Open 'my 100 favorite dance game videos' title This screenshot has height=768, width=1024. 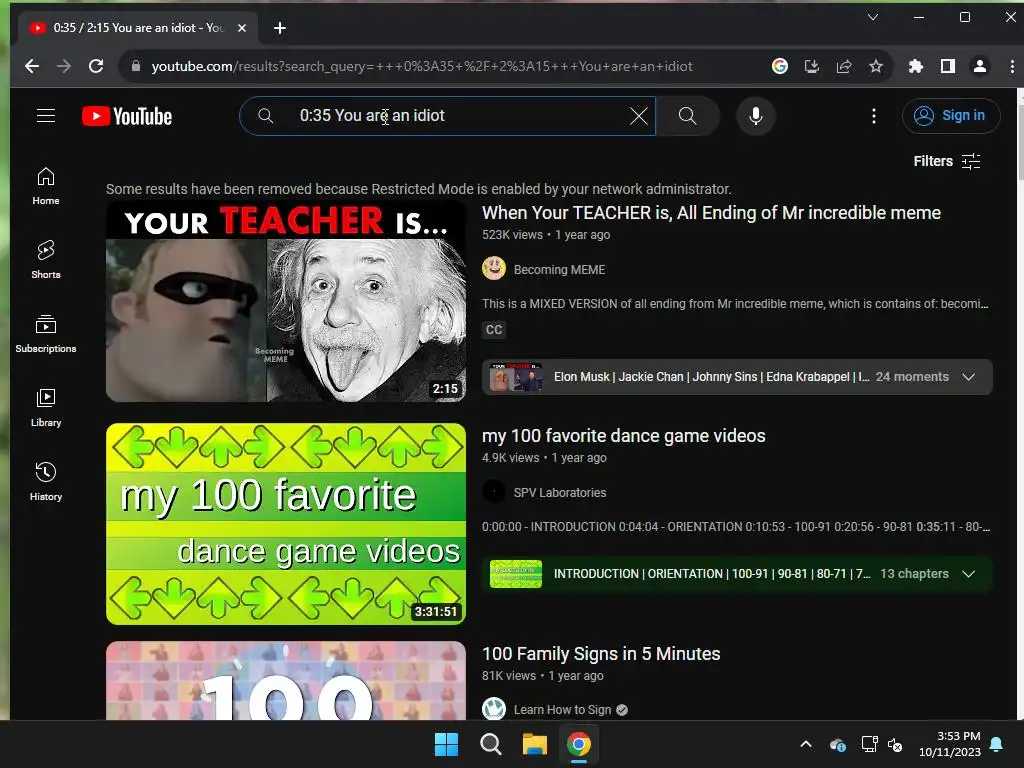[624, 436]
